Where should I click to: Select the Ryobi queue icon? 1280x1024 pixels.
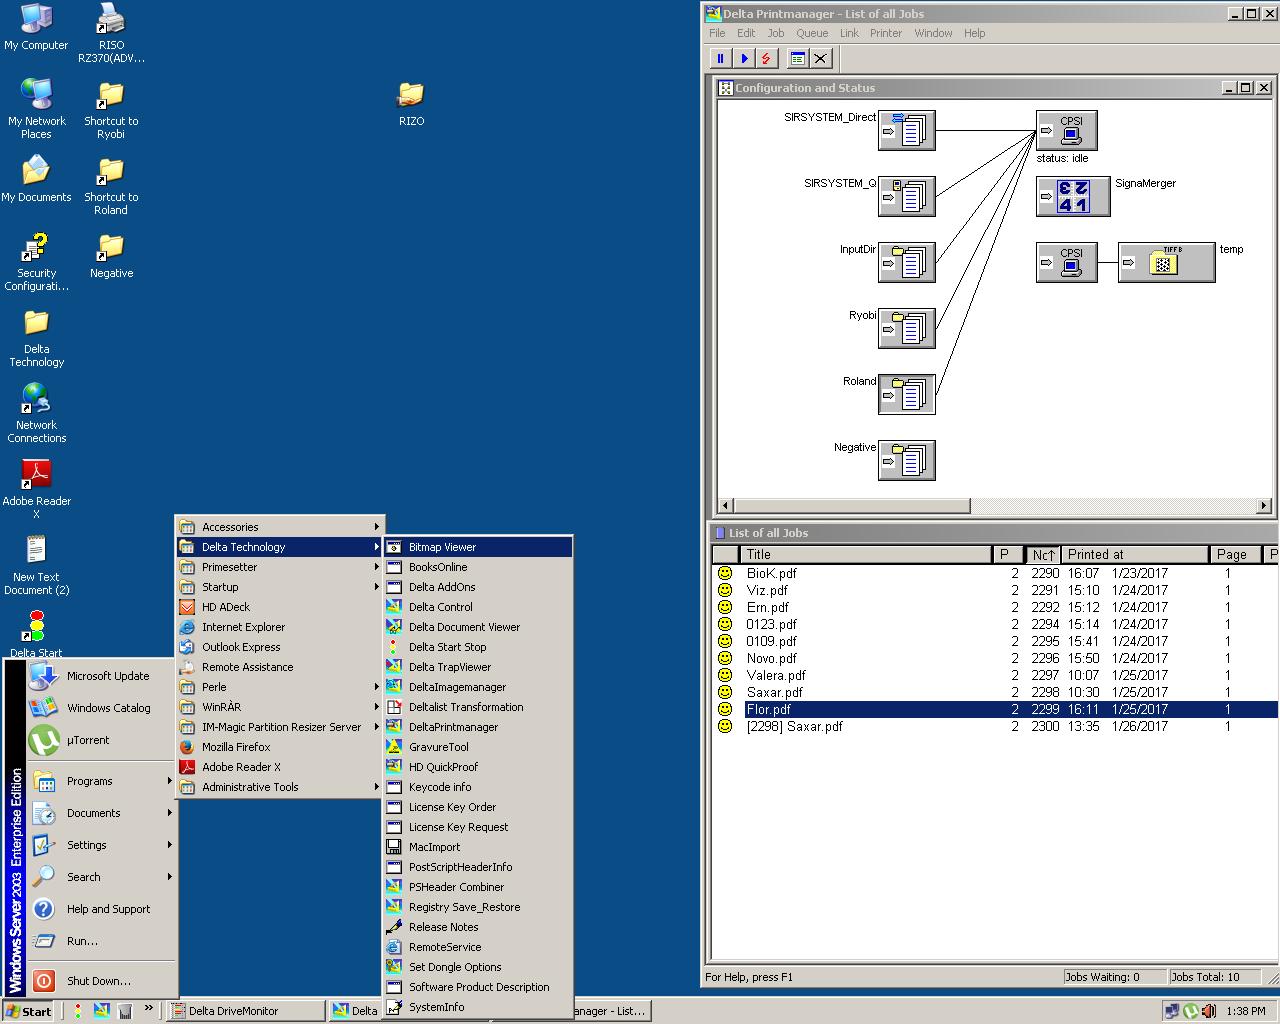click(907, 329)
